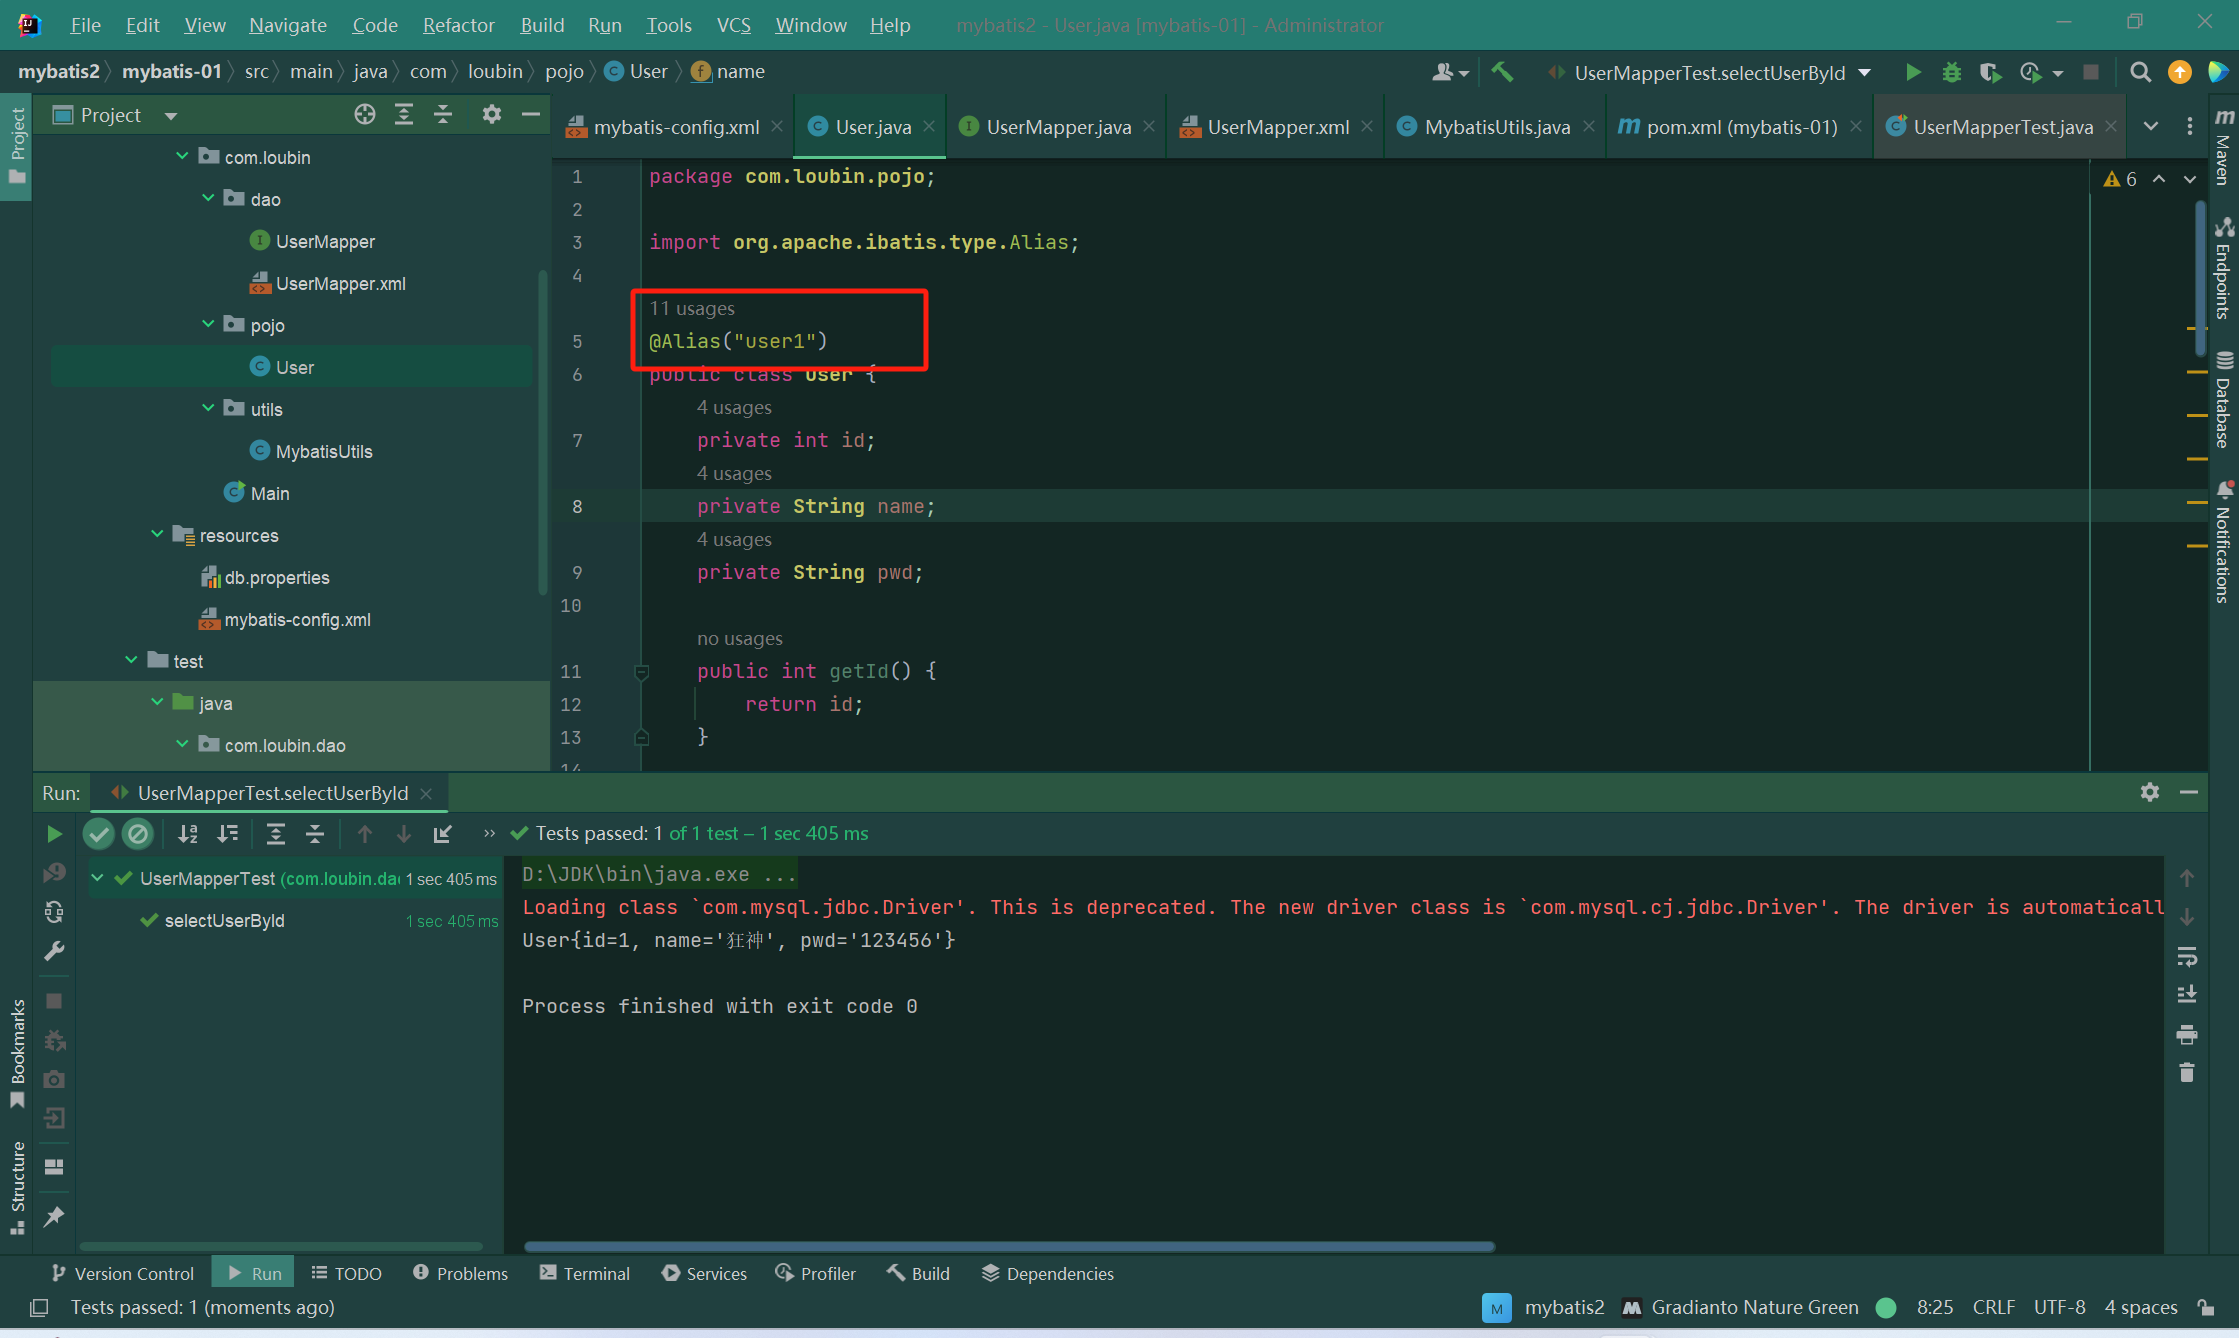The image size is (2239, 1338).
Task: Open the Problems tool window
Action: tap(461, 1273)
